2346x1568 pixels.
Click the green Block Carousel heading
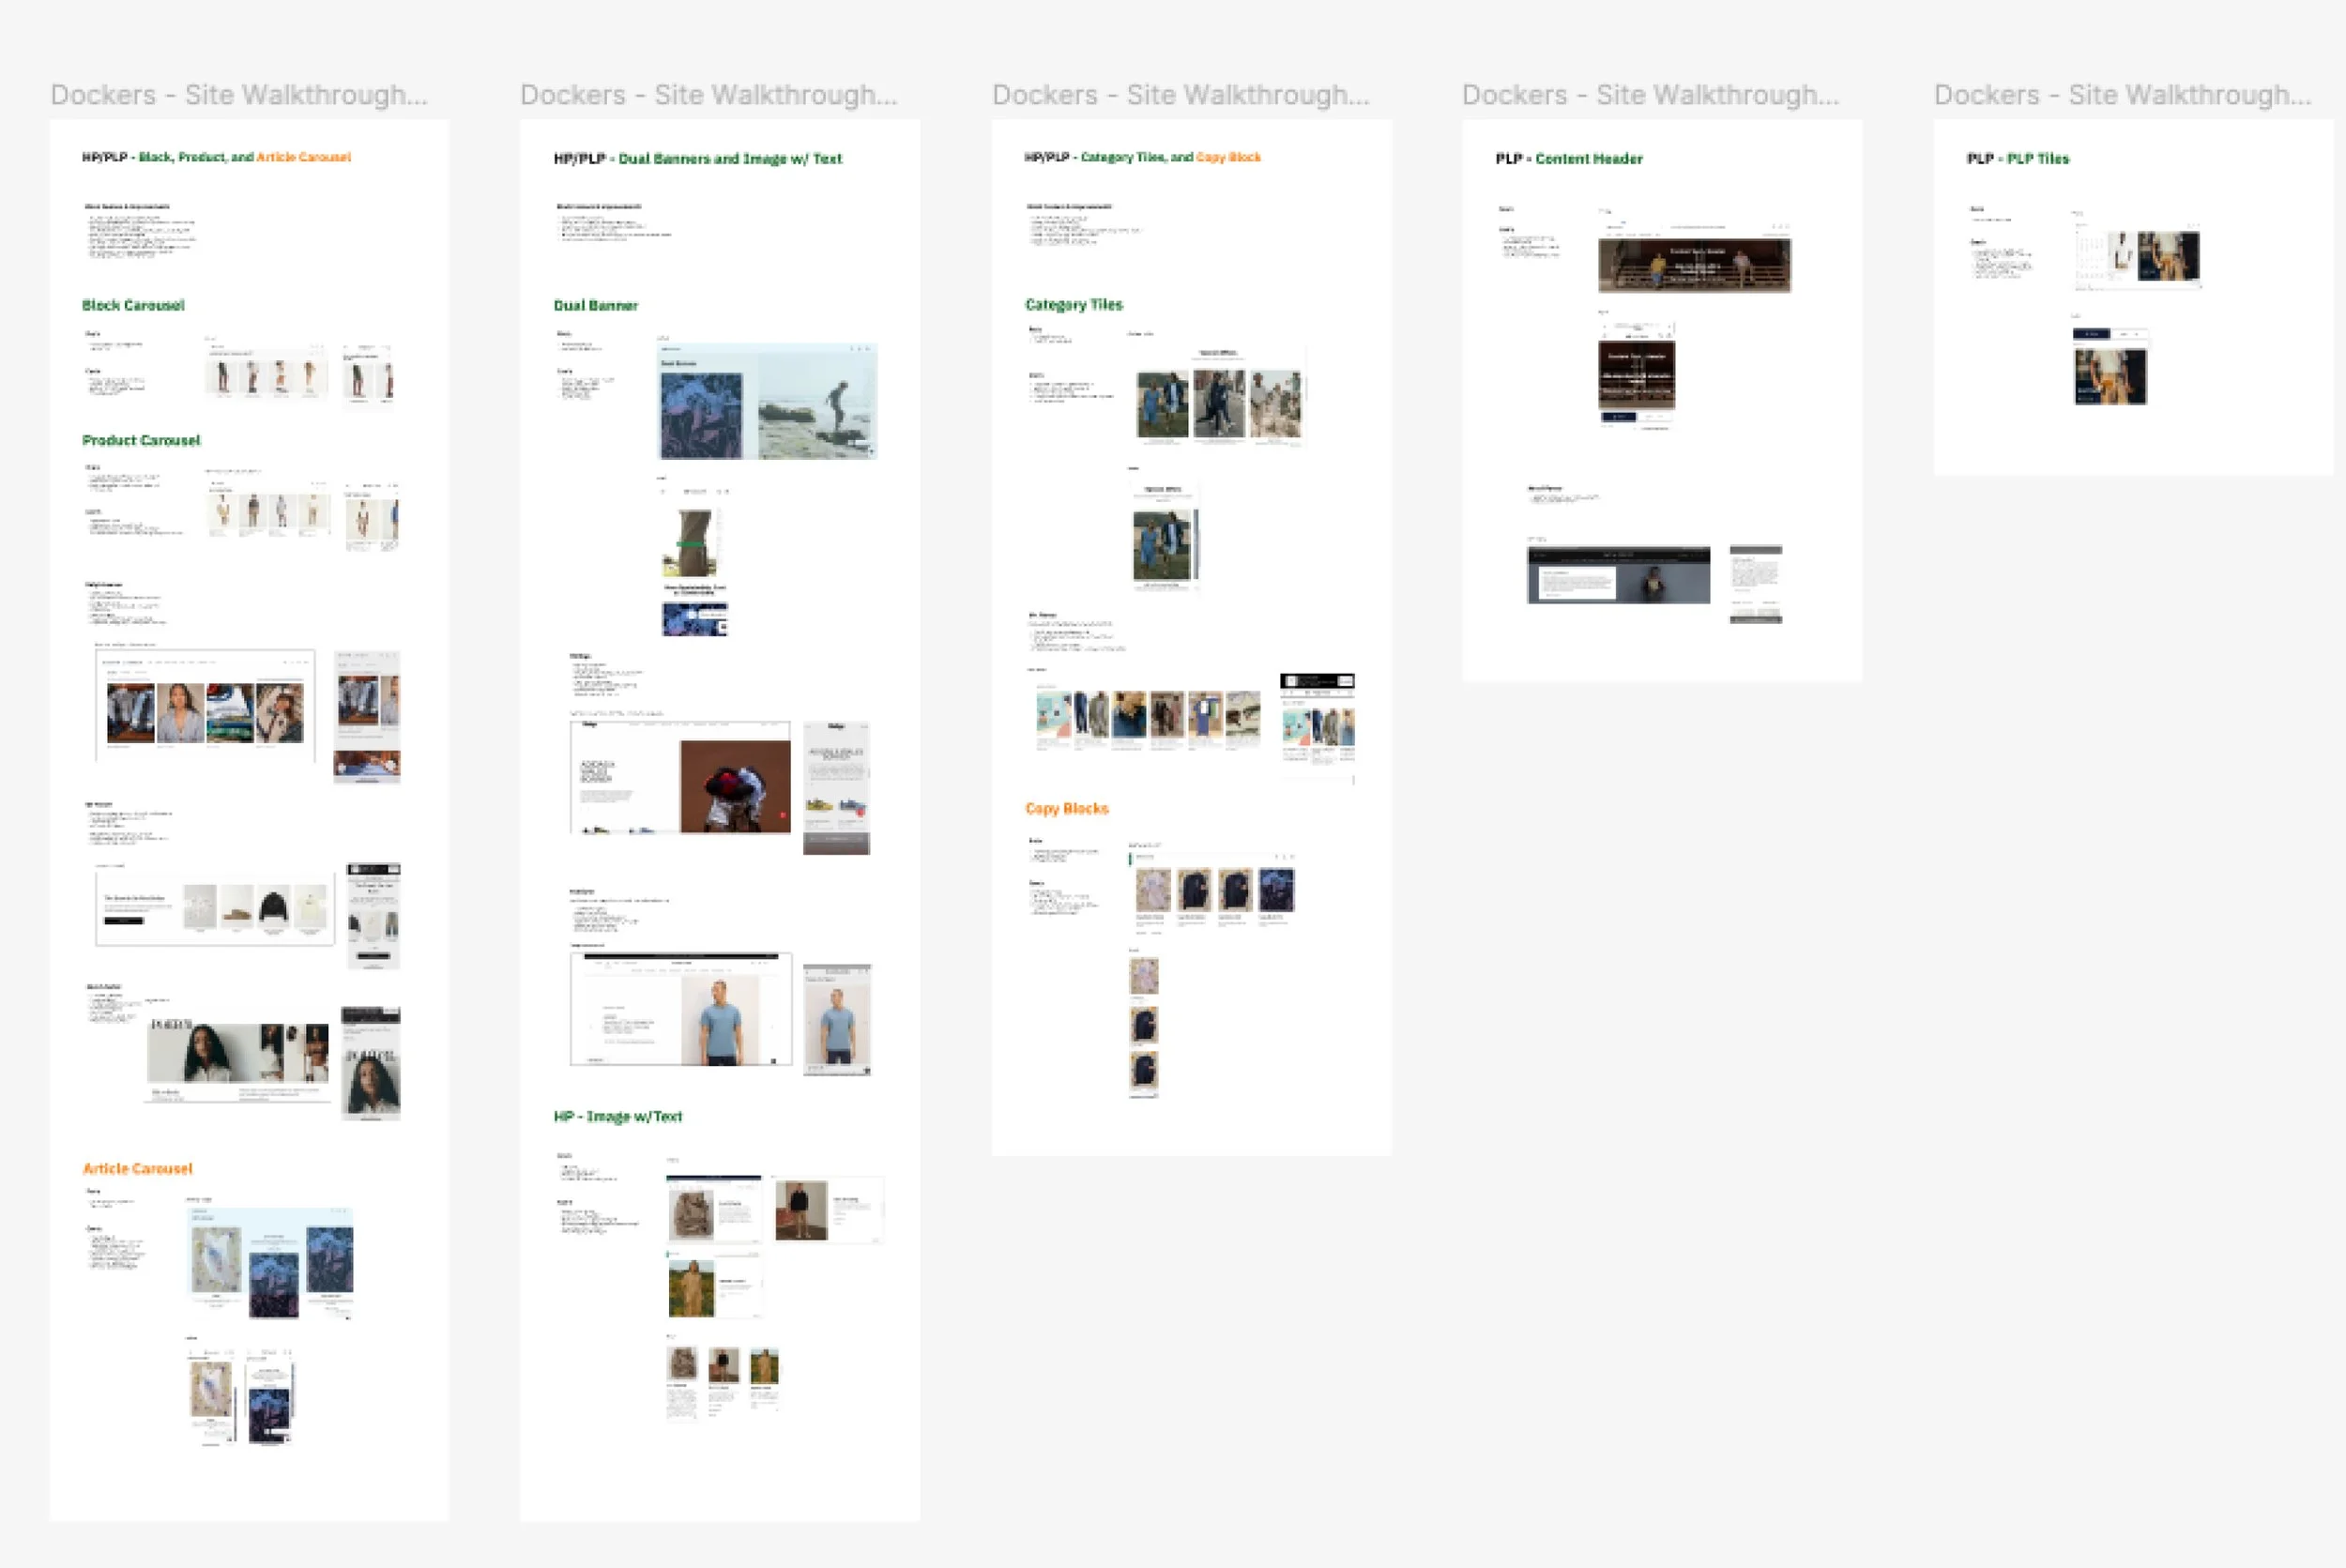[133, 305]
